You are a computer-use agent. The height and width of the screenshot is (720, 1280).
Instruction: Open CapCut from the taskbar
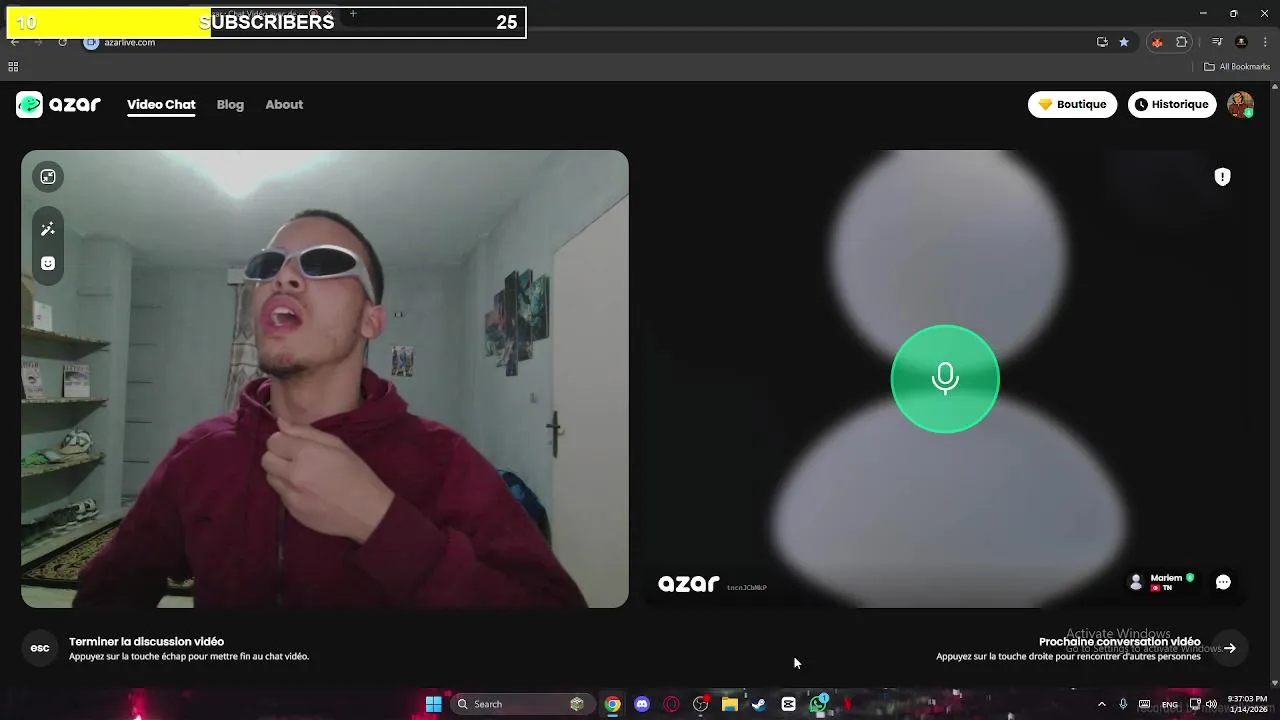tap(788, 704)
